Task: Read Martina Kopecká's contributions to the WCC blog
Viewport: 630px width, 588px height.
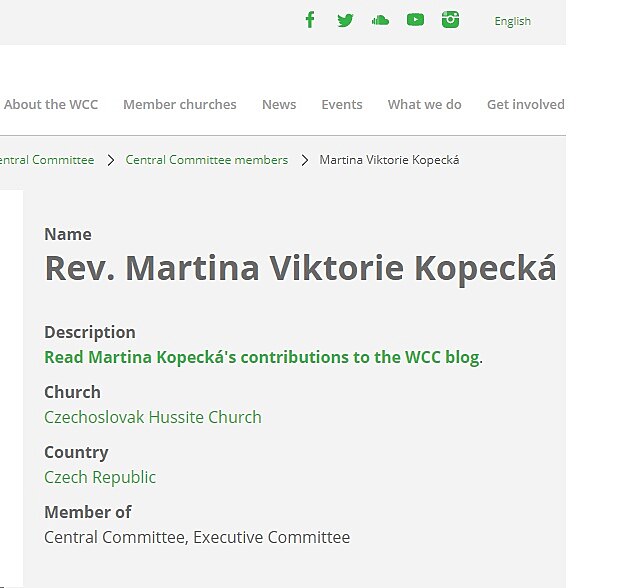Action: tap(262, 357)
